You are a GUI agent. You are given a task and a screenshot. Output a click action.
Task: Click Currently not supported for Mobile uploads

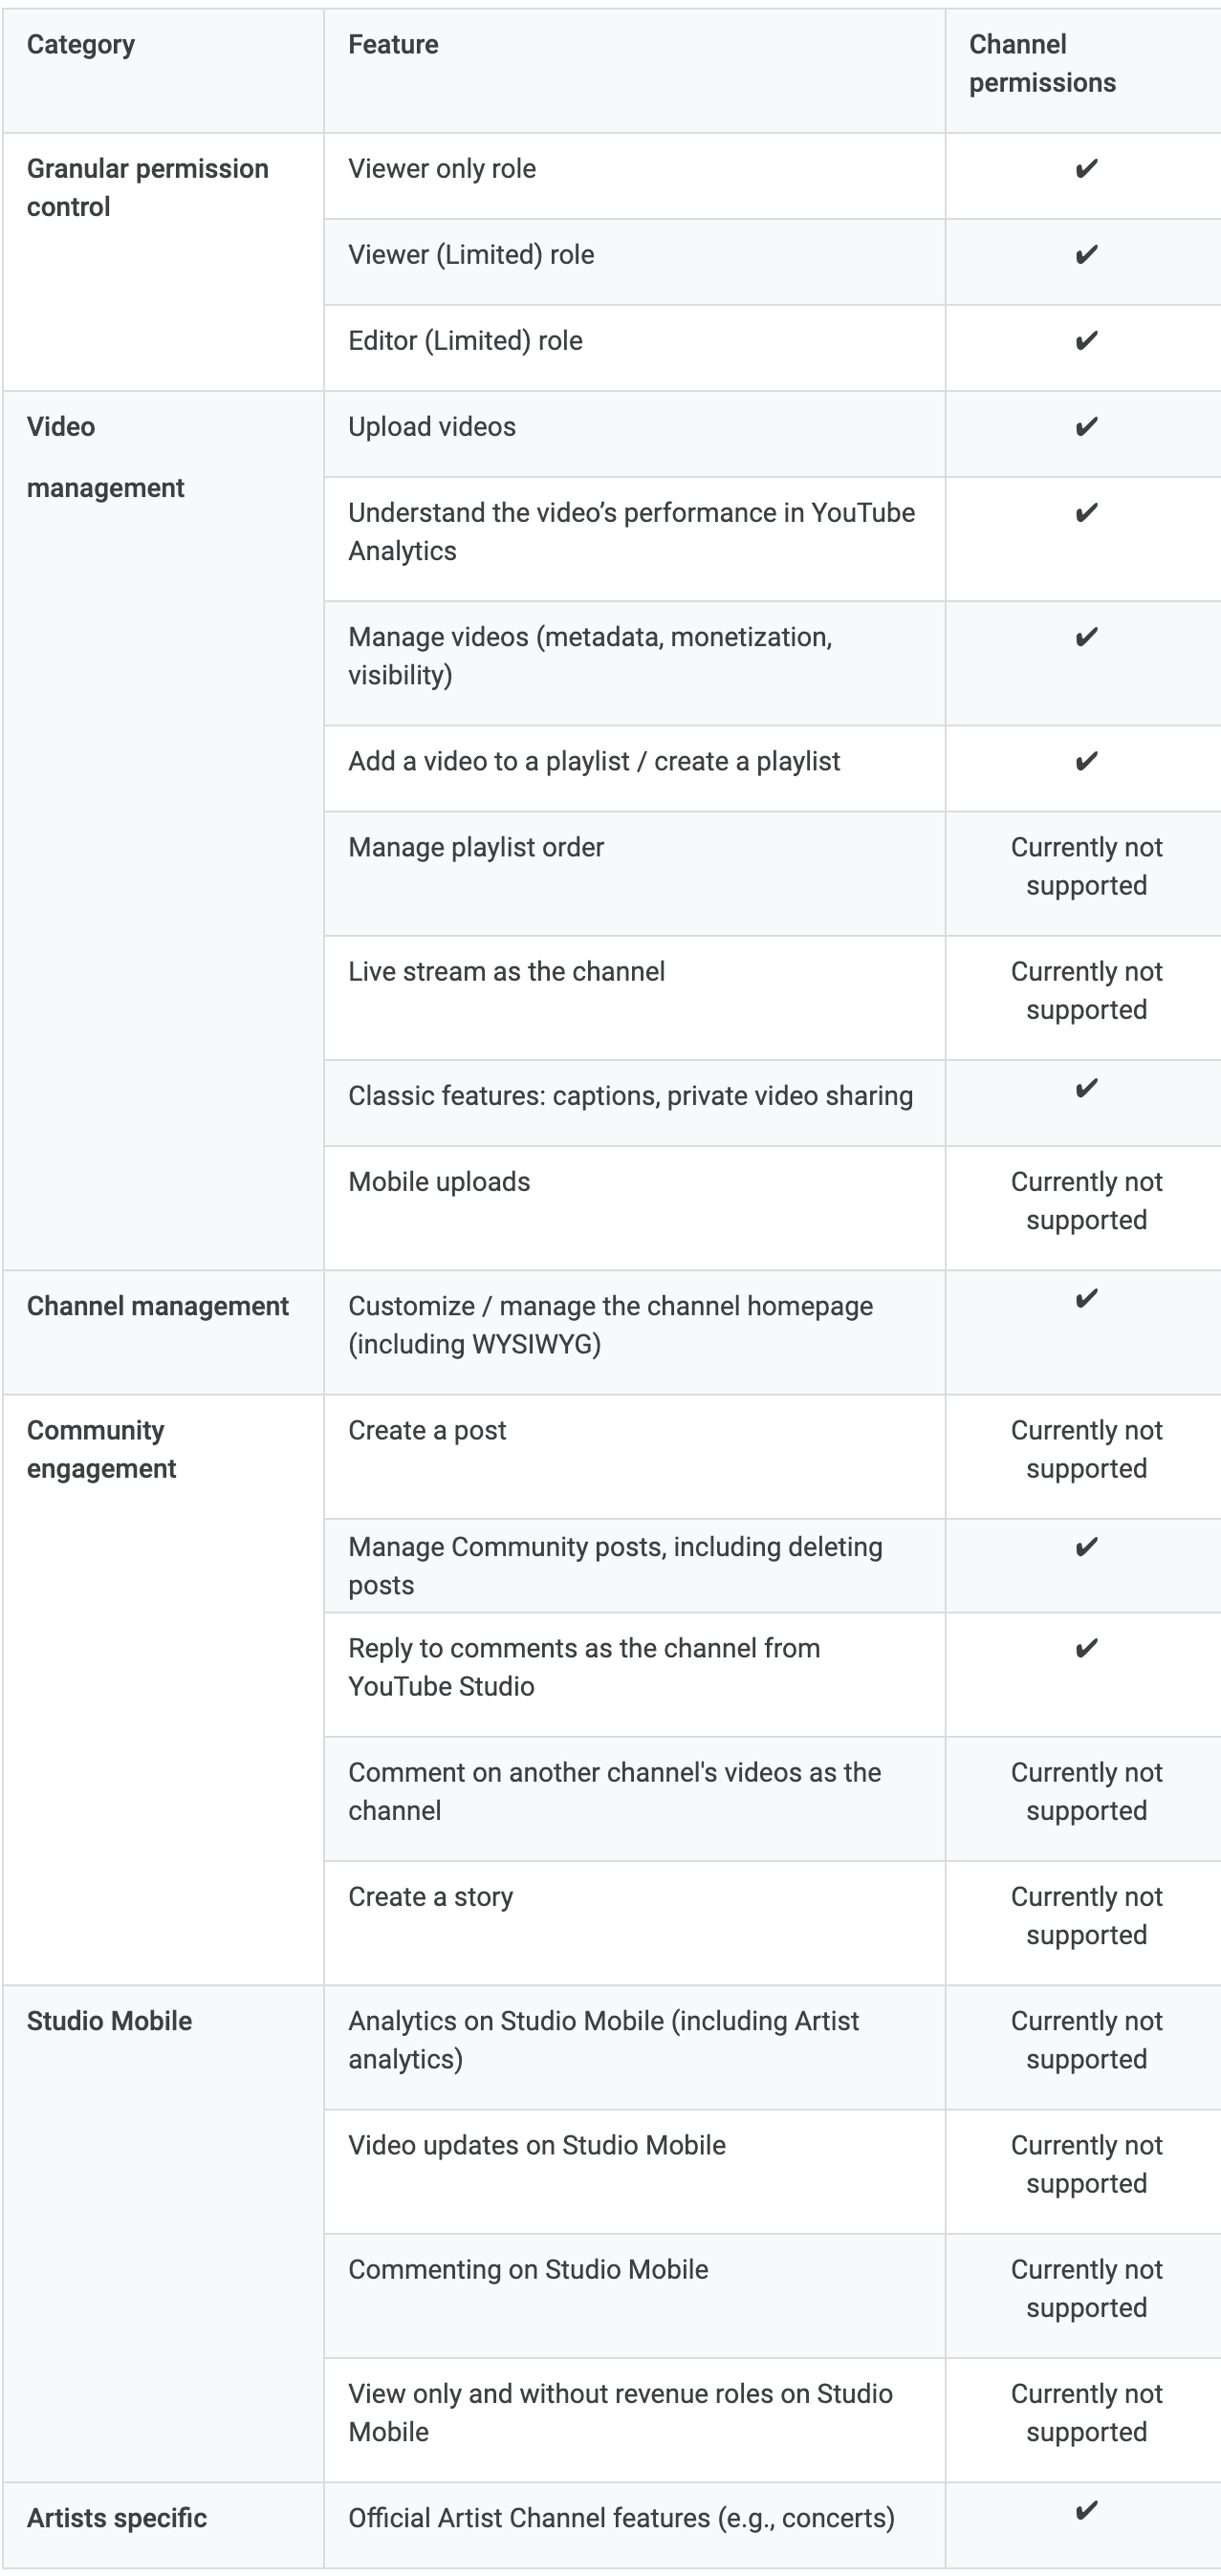point(1086,1201)
